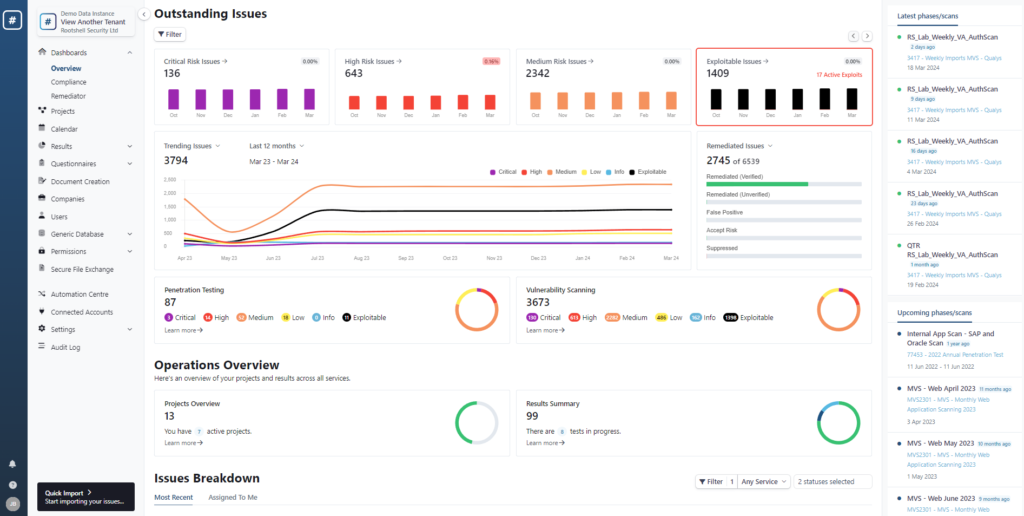Image resolution: width=1024 pixels, height=516 pixels.
Task: Click the help question mark icon
Action: click(x=13, y=484)
